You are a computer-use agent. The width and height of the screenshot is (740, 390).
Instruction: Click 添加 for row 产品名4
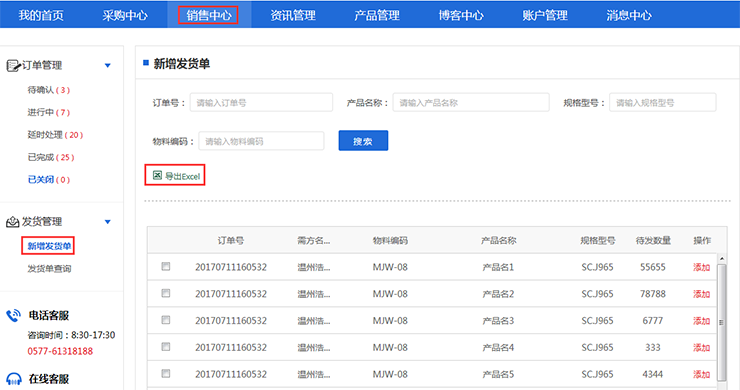701,348
